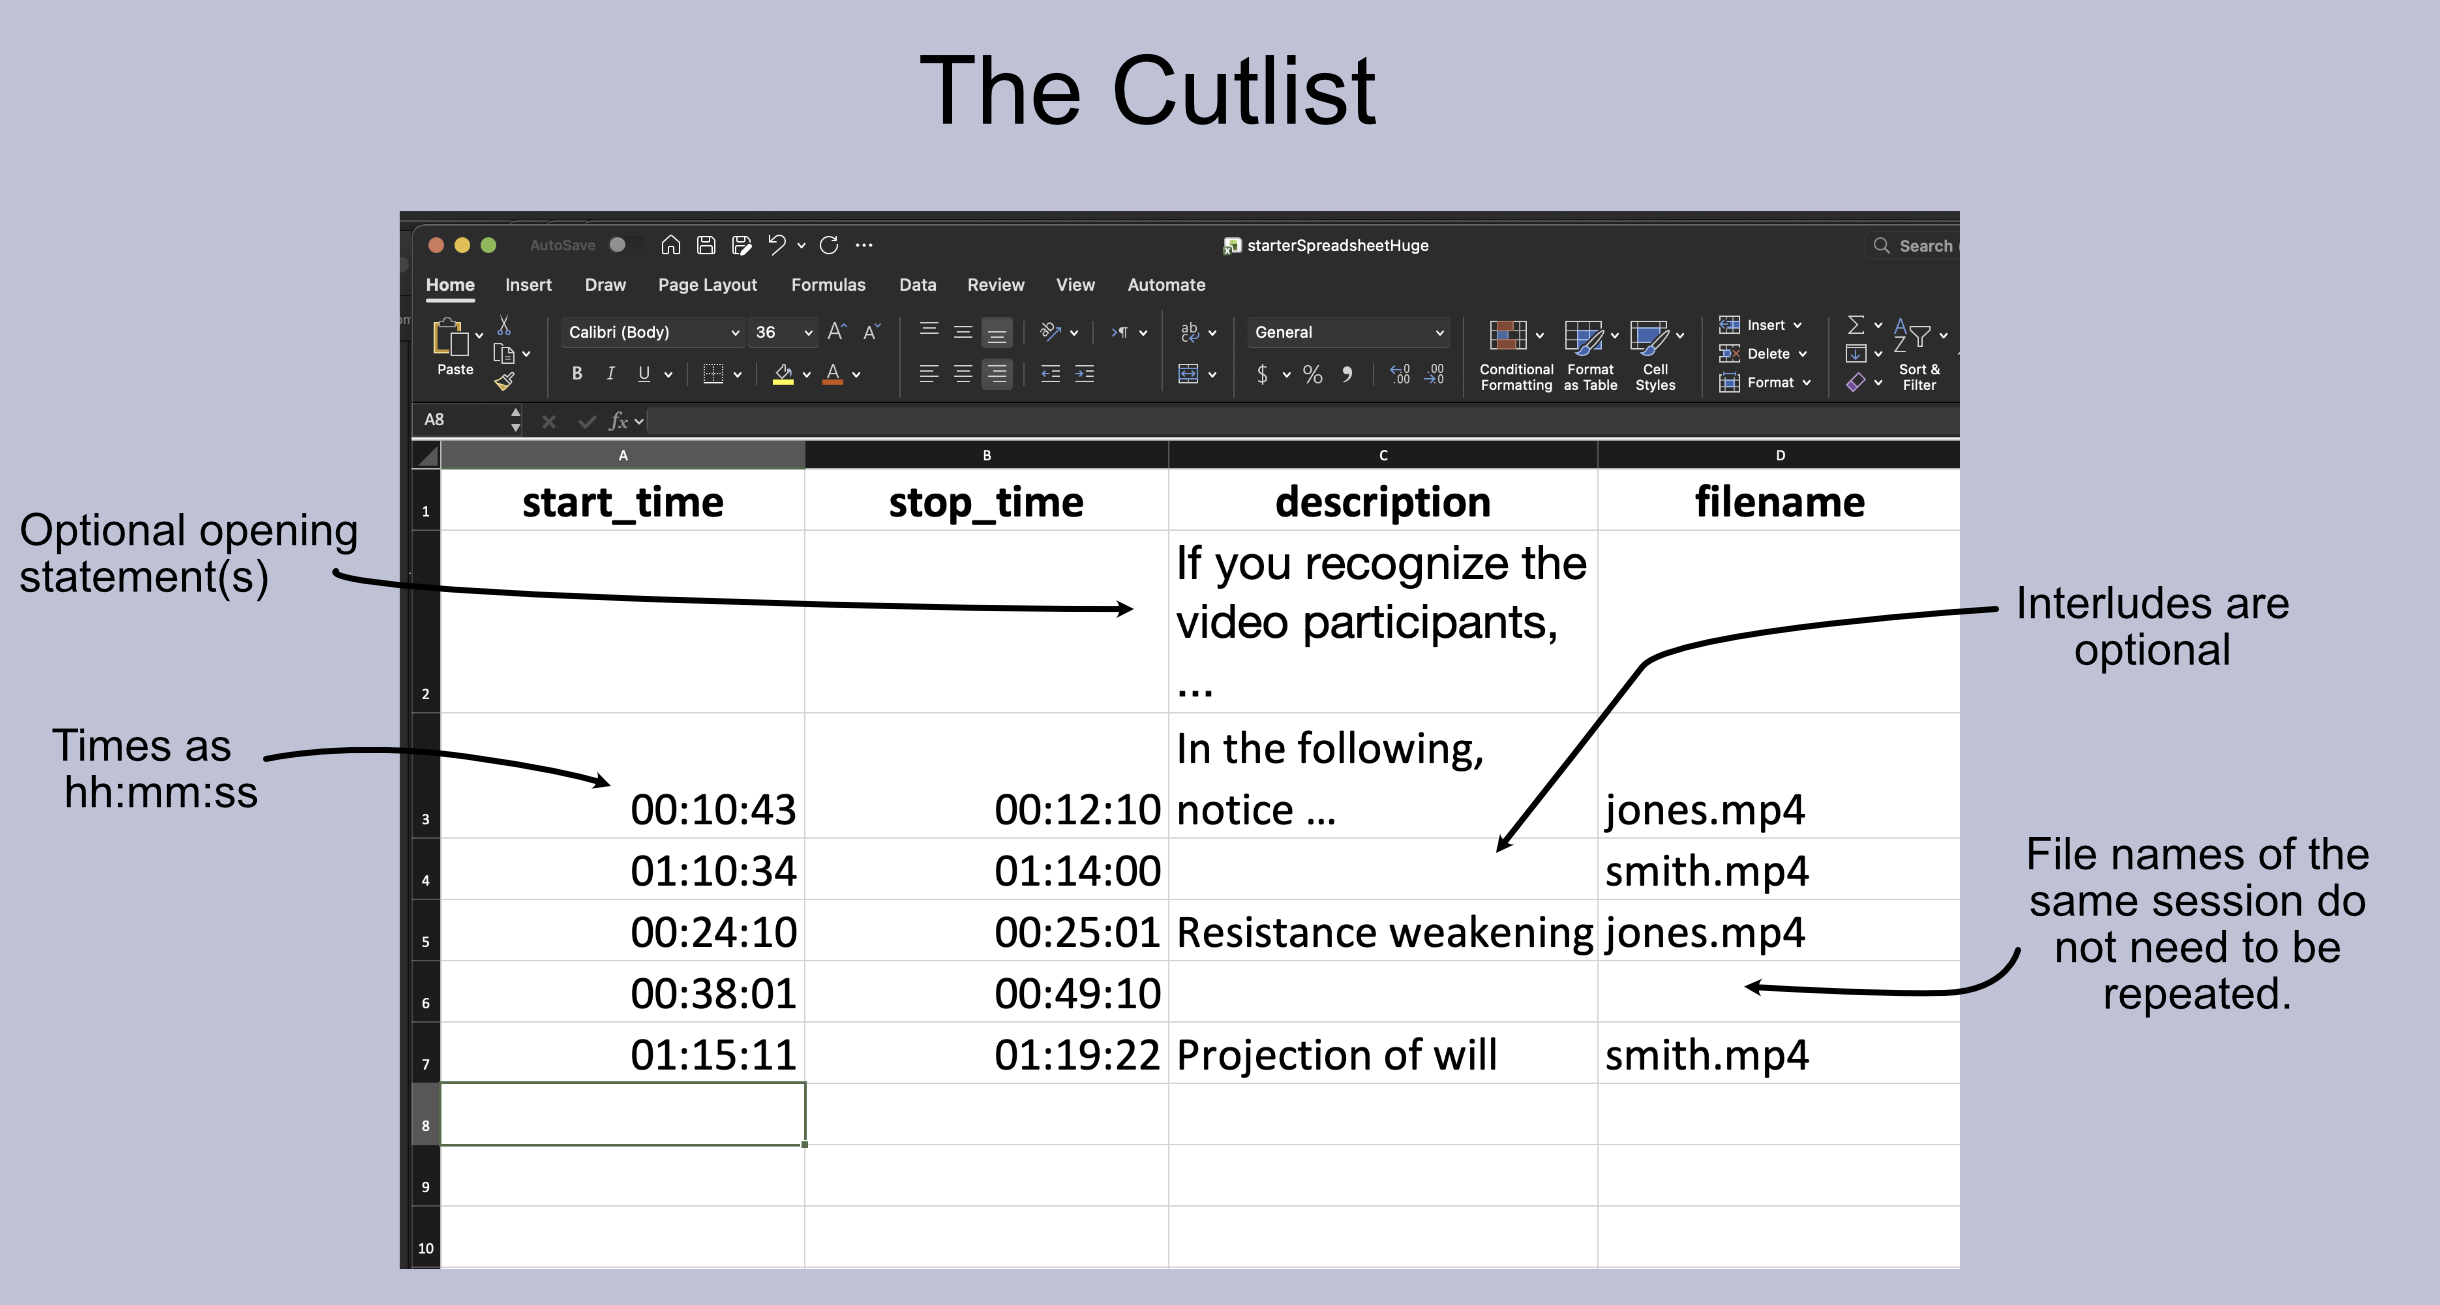Open the number format General dropdown
This screenshot has height=1305, width=2440.
coord(1345,332)
